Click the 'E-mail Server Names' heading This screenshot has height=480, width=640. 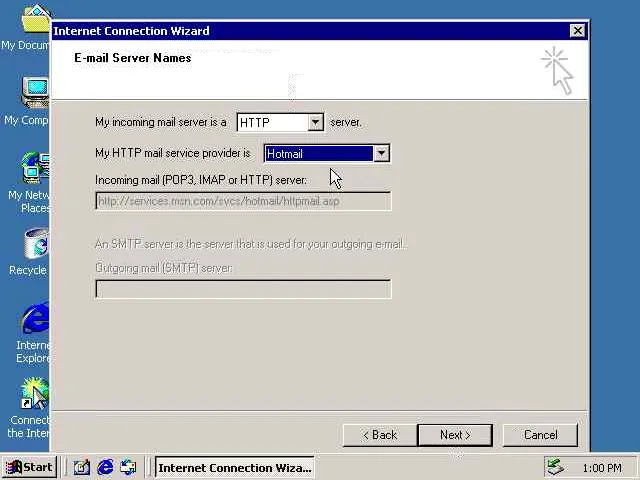pyautogui.click(x=133, y=58)
